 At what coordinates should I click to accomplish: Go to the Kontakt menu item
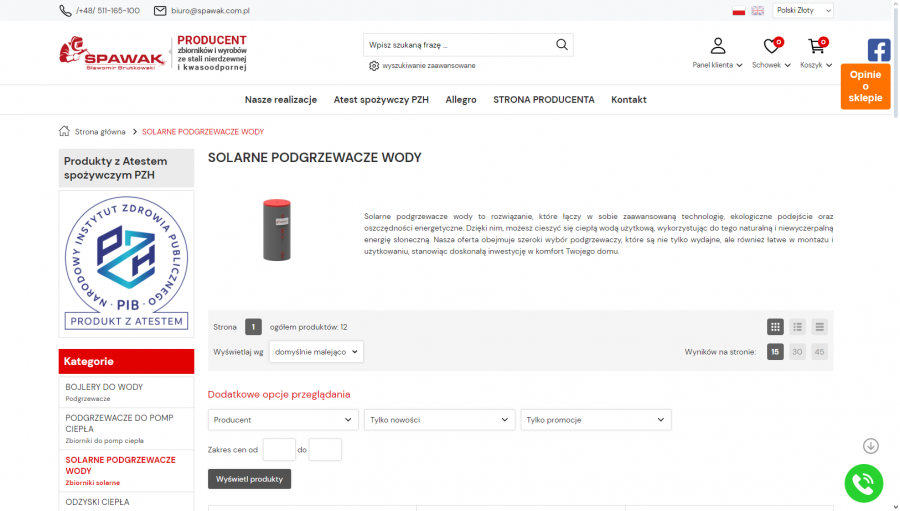click(629, 99)
